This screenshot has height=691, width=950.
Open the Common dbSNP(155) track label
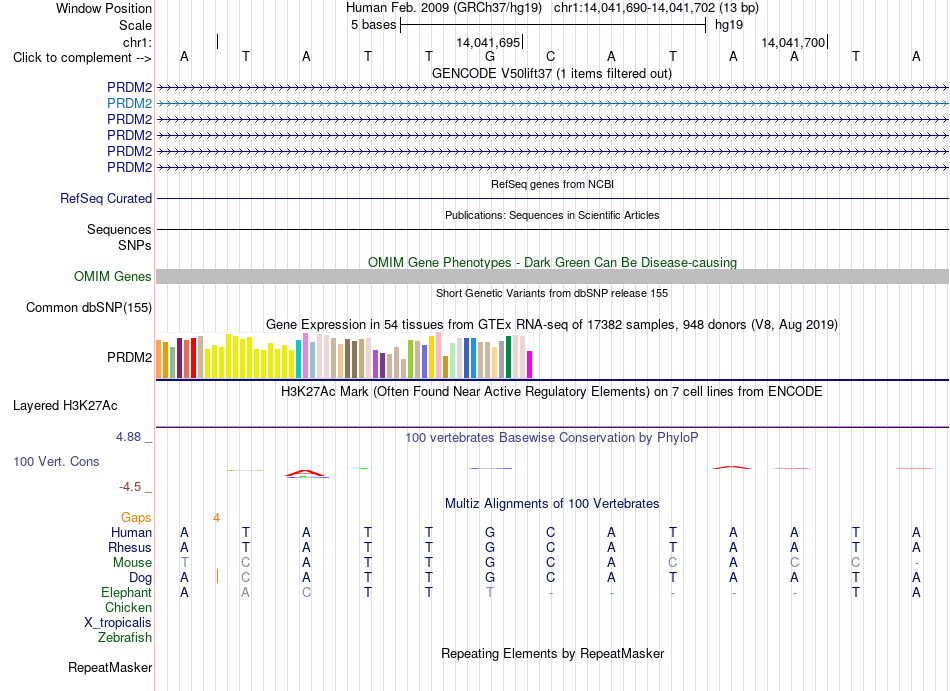(89, 308)
